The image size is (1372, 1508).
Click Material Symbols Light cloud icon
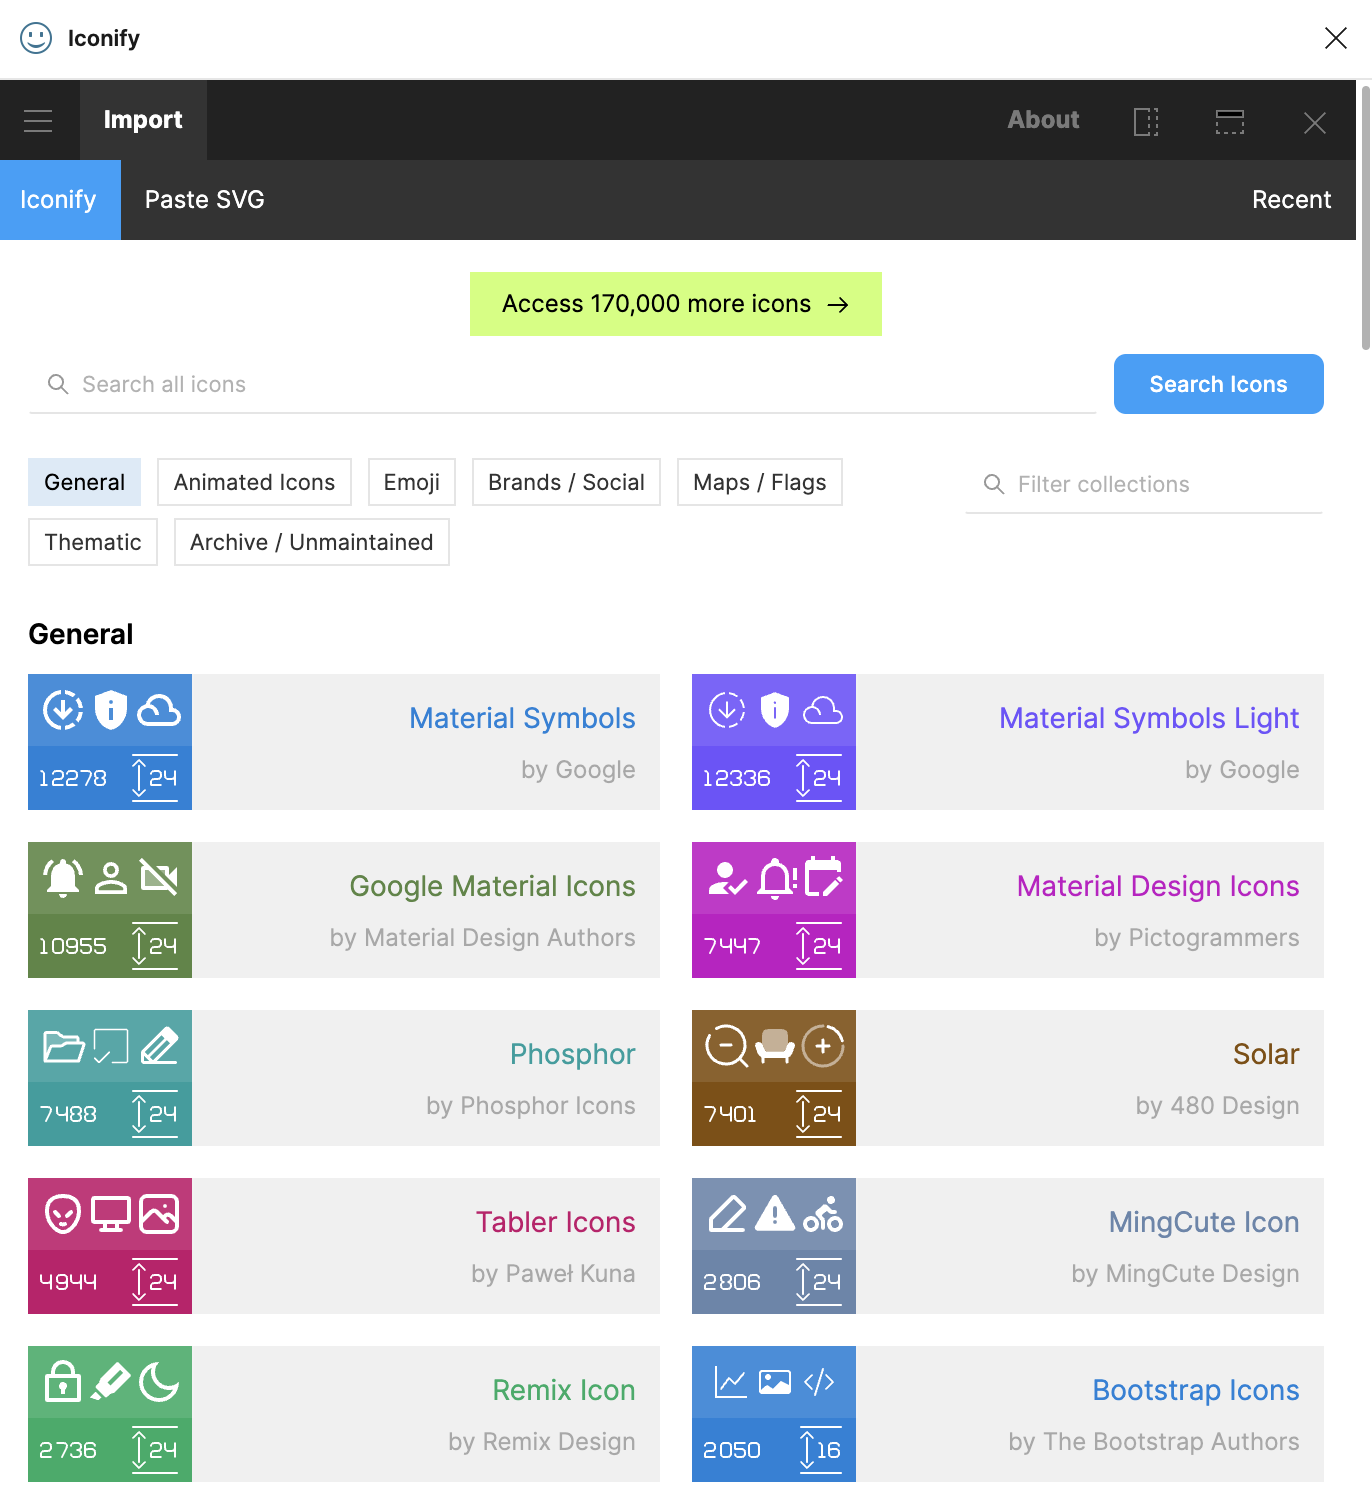[x=823, y=711]
